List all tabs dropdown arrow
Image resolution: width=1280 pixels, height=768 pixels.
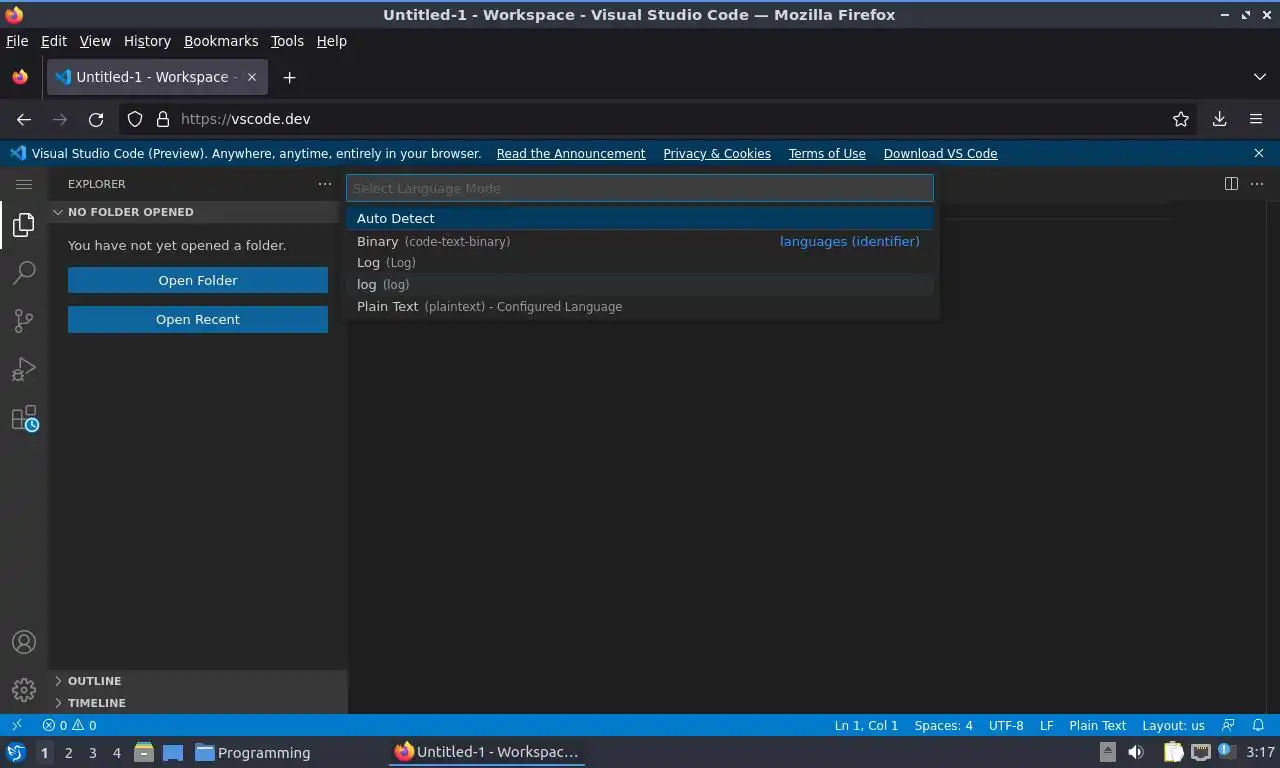coord(1260,77)
